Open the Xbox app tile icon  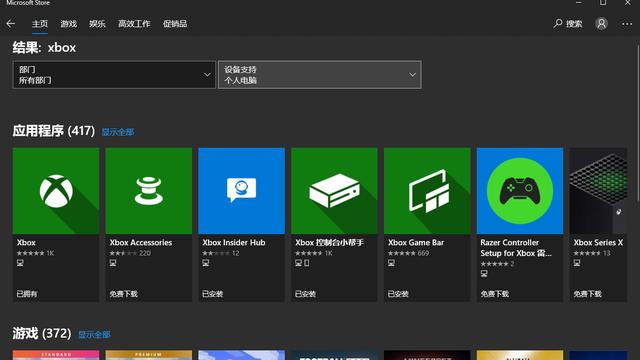pyautogui.click(x=56, y=191)
